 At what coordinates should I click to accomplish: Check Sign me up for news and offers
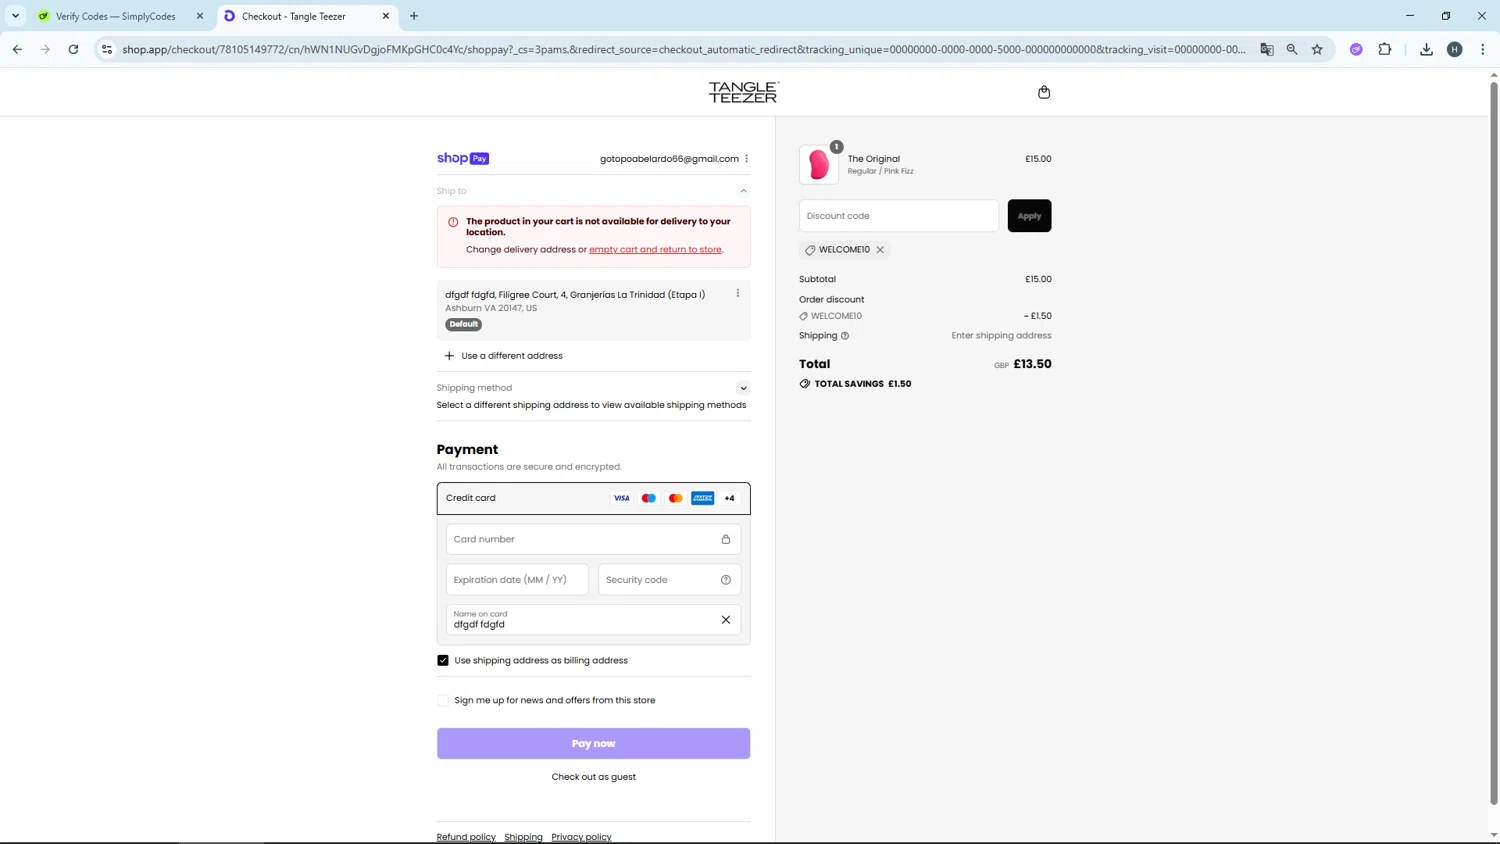(x=443, y=700)
